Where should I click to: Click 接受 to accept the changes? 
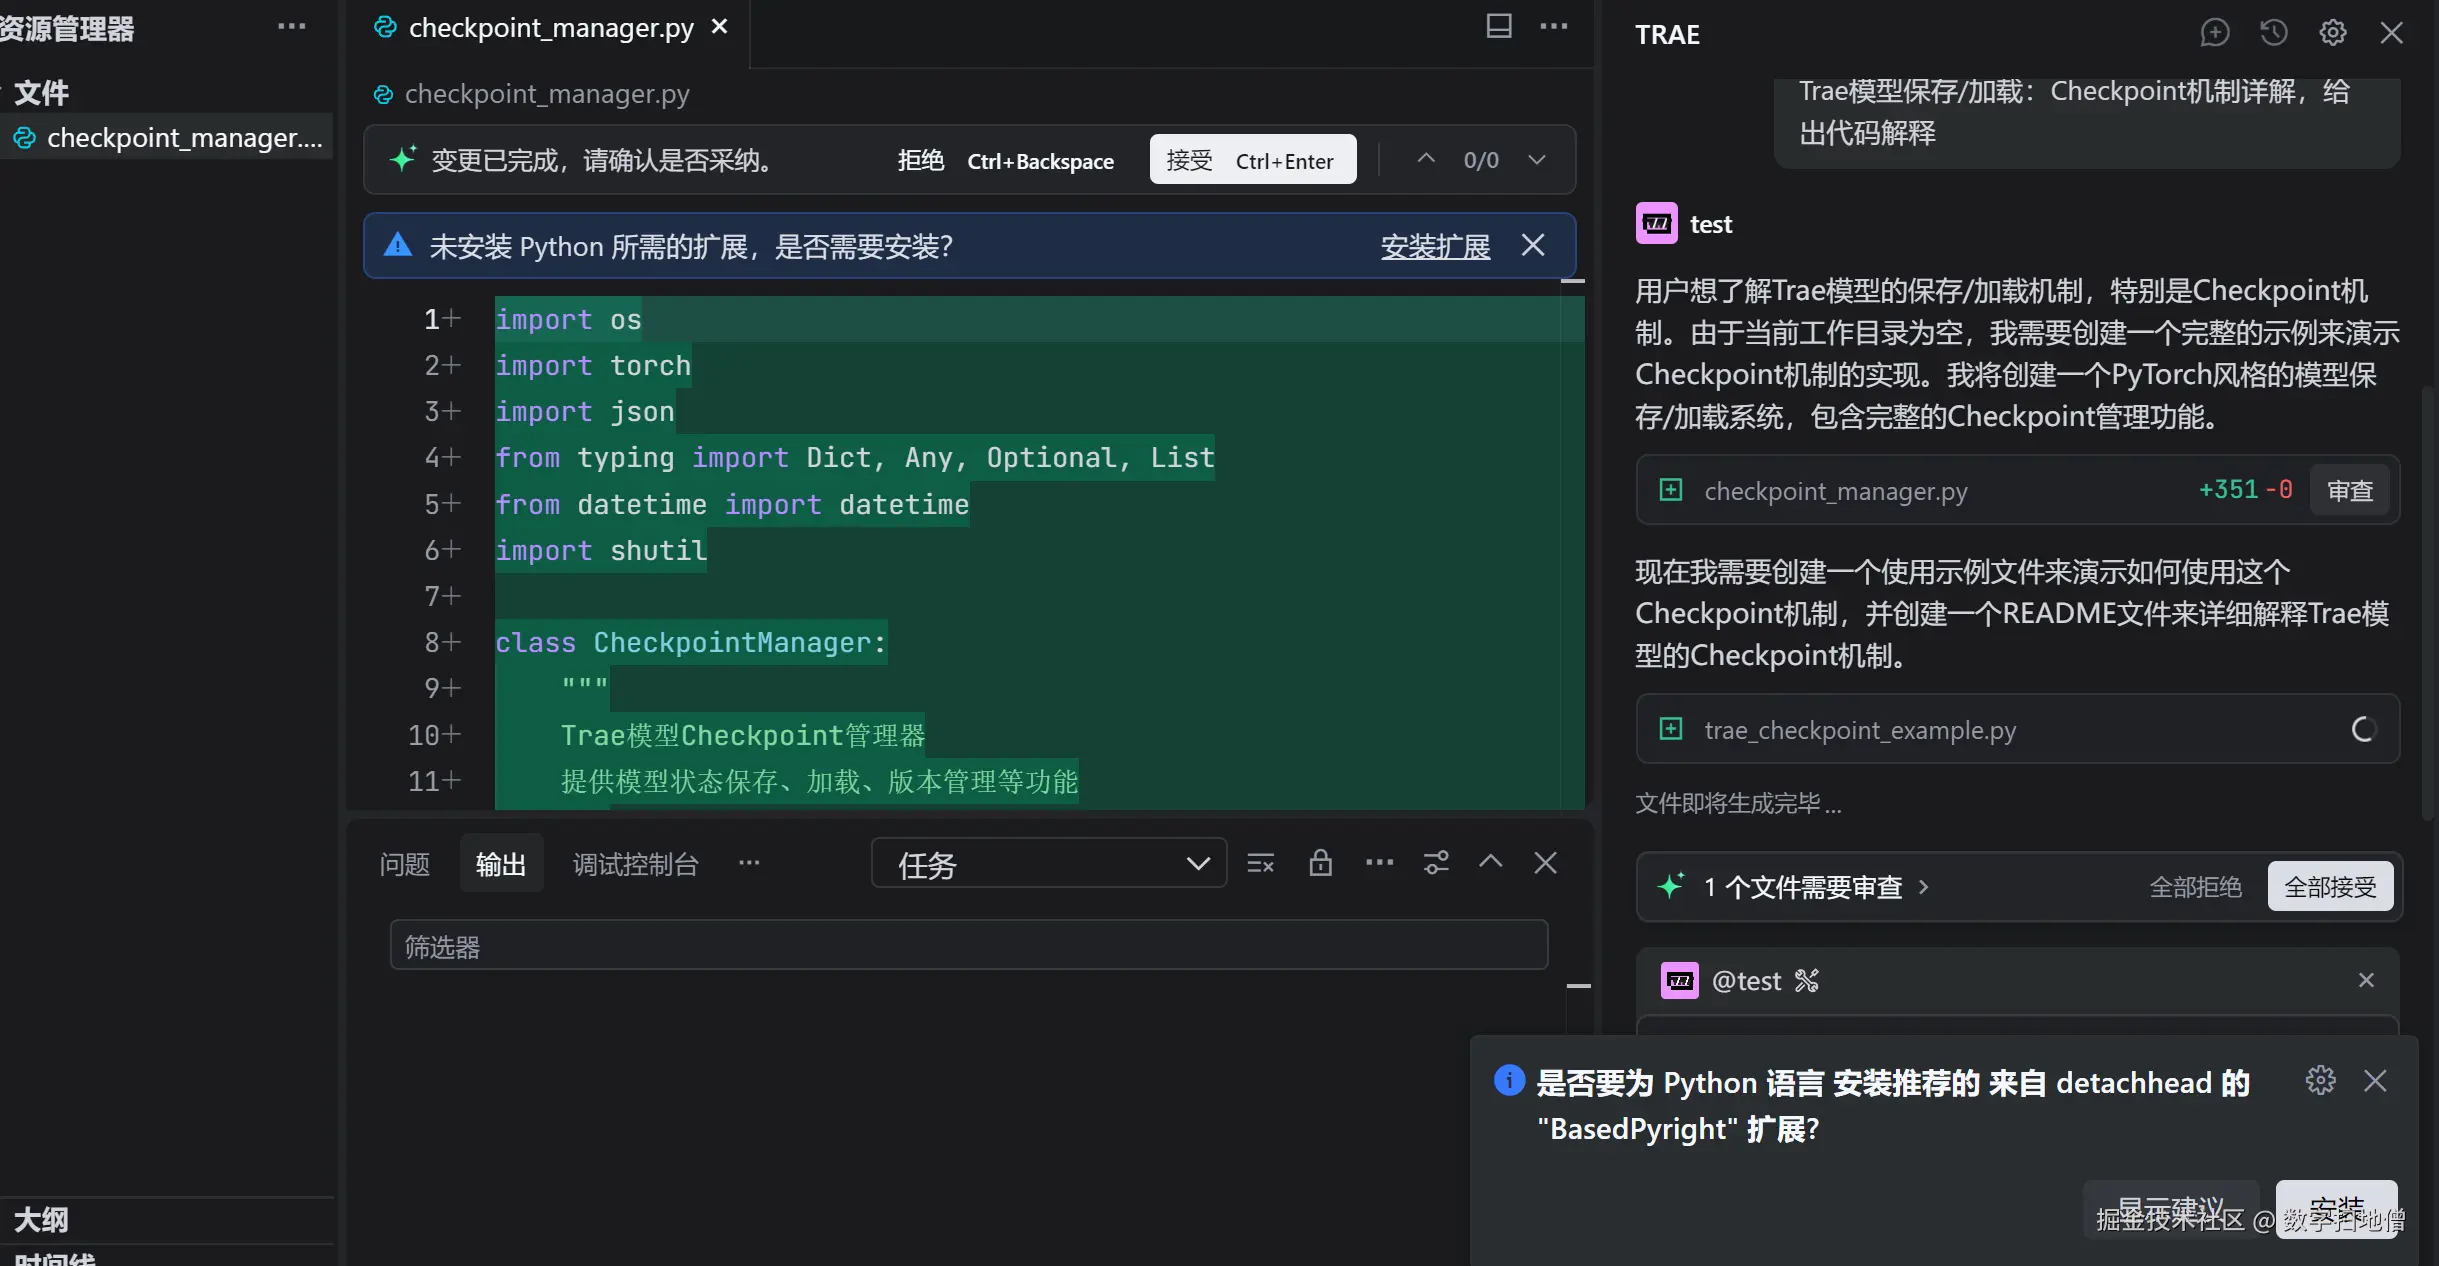coord(1252,160)
